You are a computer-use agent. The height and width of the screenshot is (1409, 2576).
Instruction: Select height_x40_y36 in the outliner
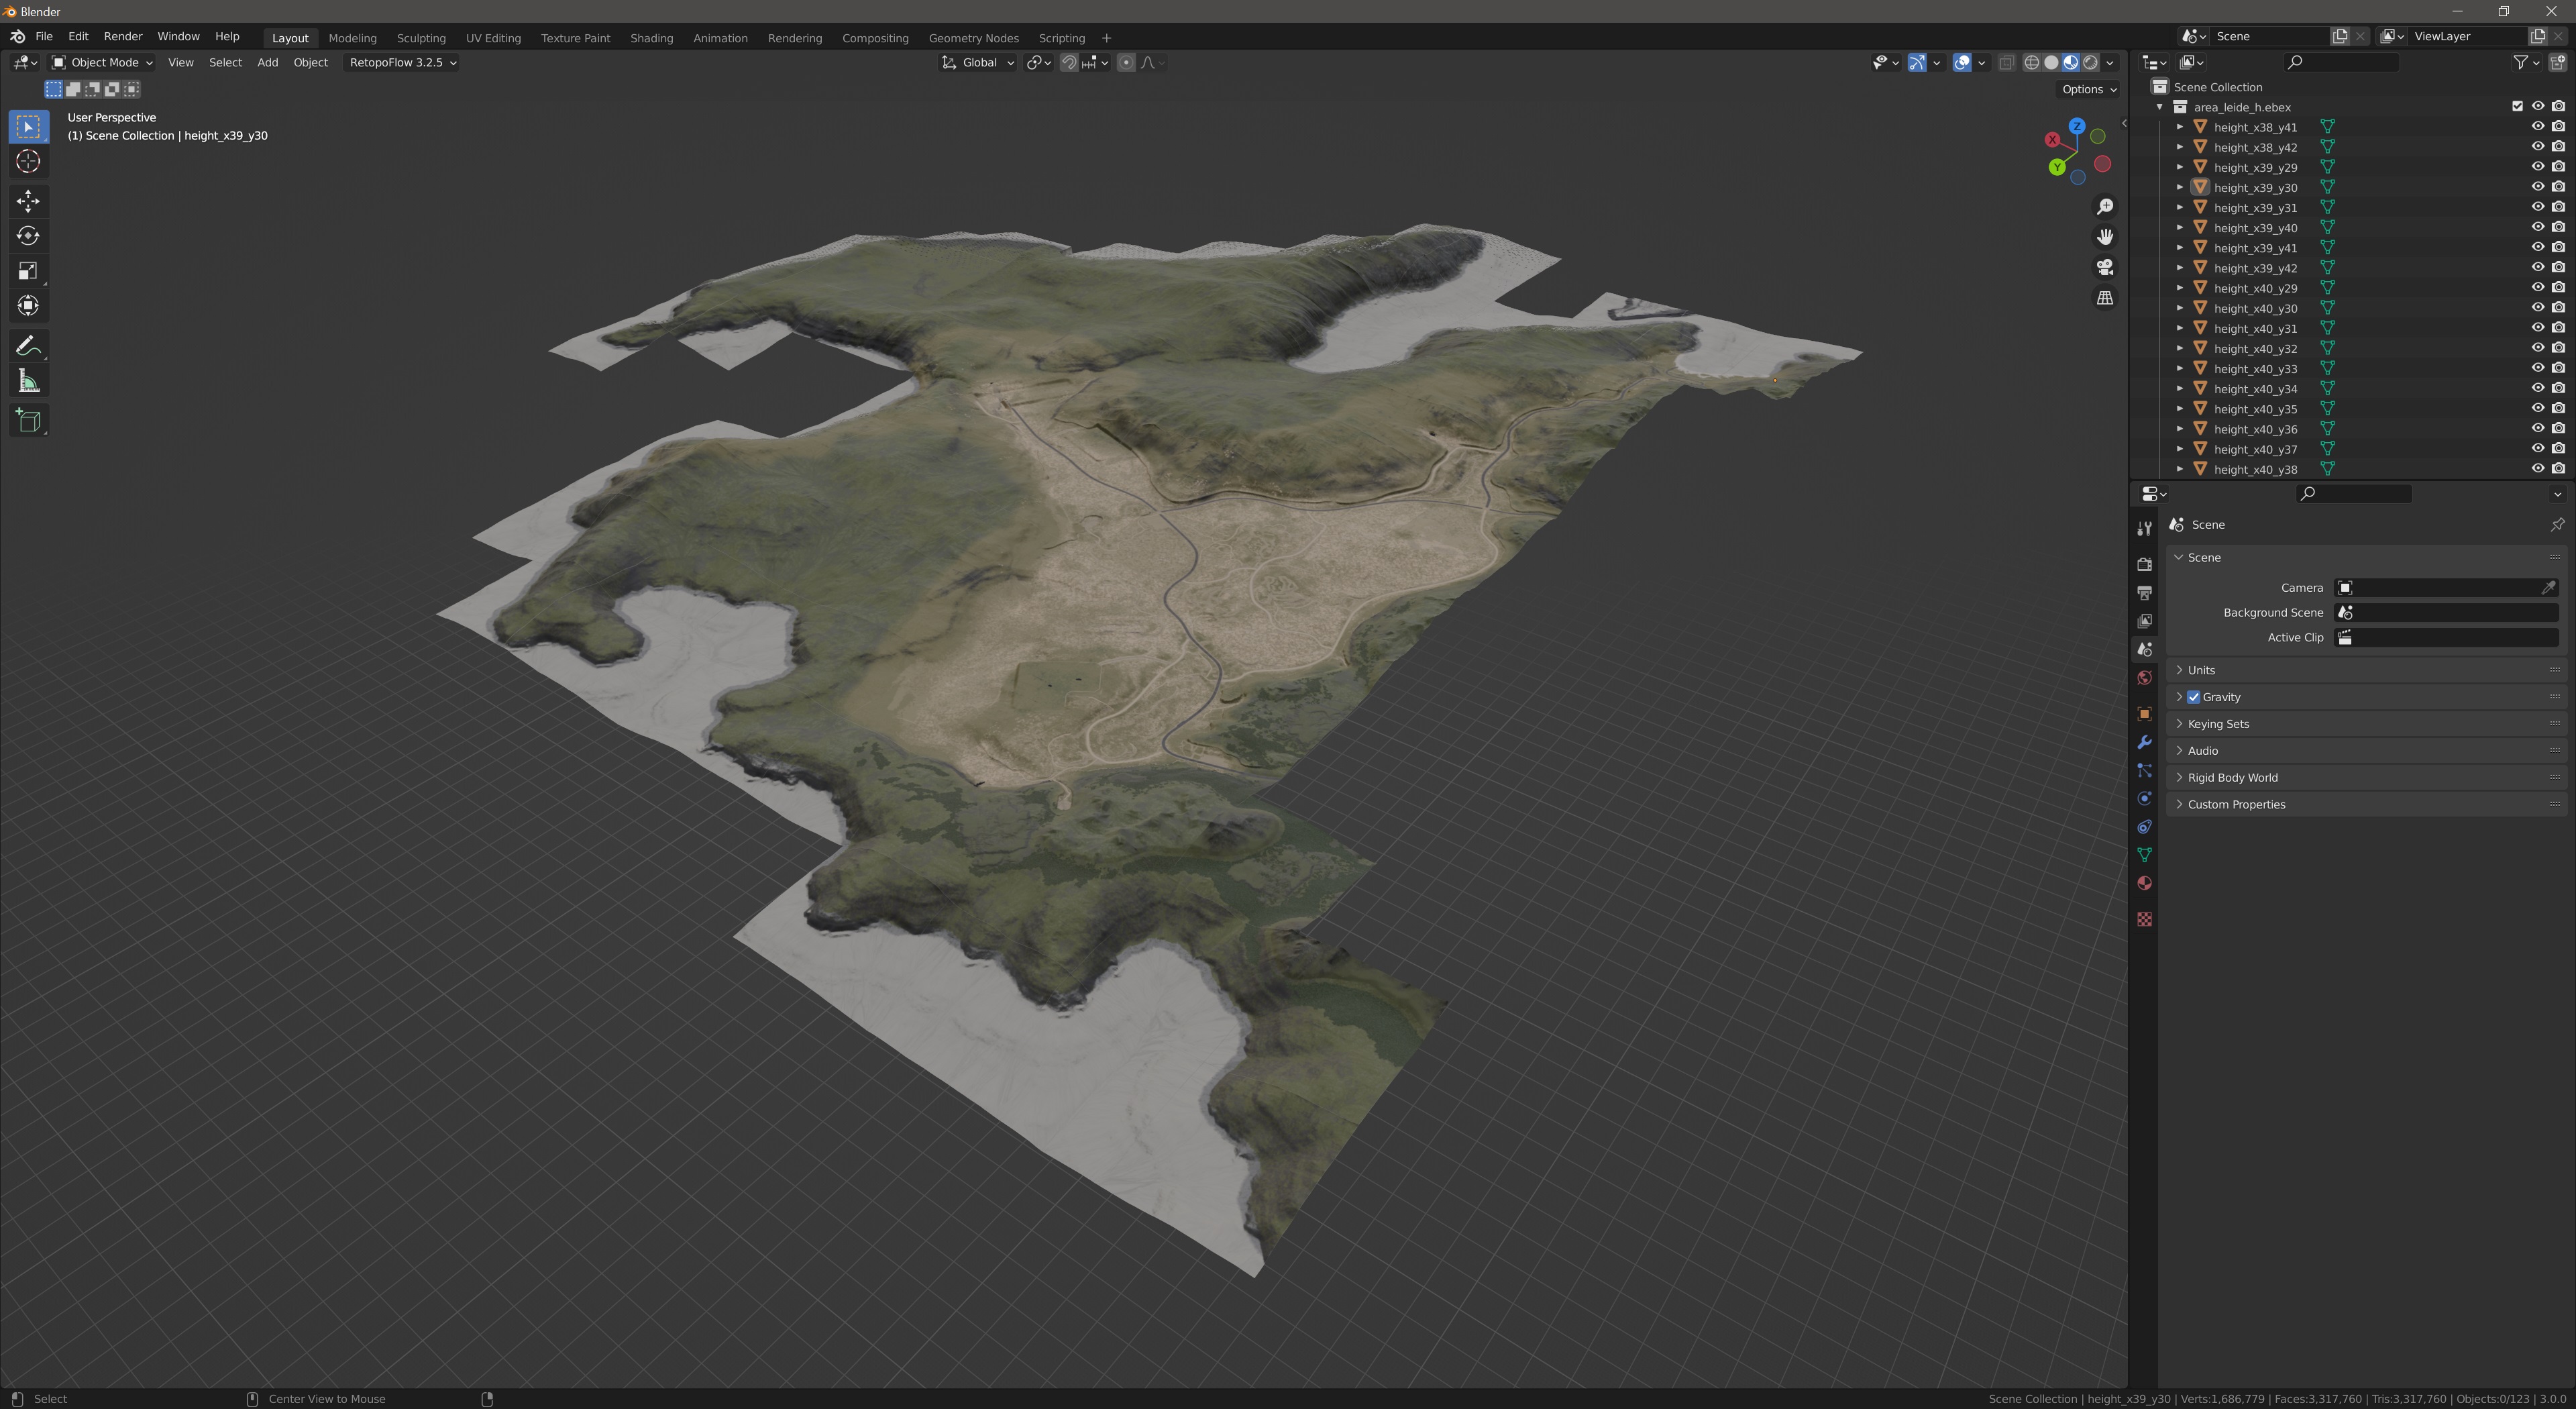click(2255, 429)
